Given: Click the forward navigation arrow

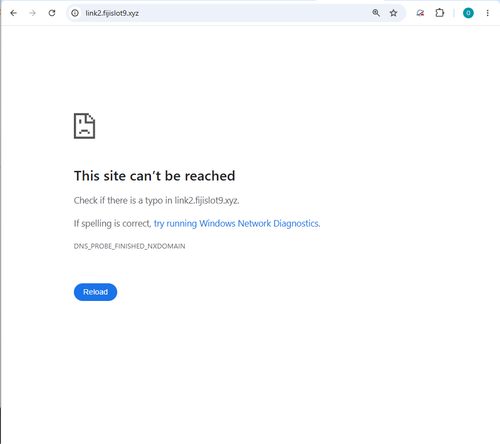Looking at the screenshot, I should 32,13.
